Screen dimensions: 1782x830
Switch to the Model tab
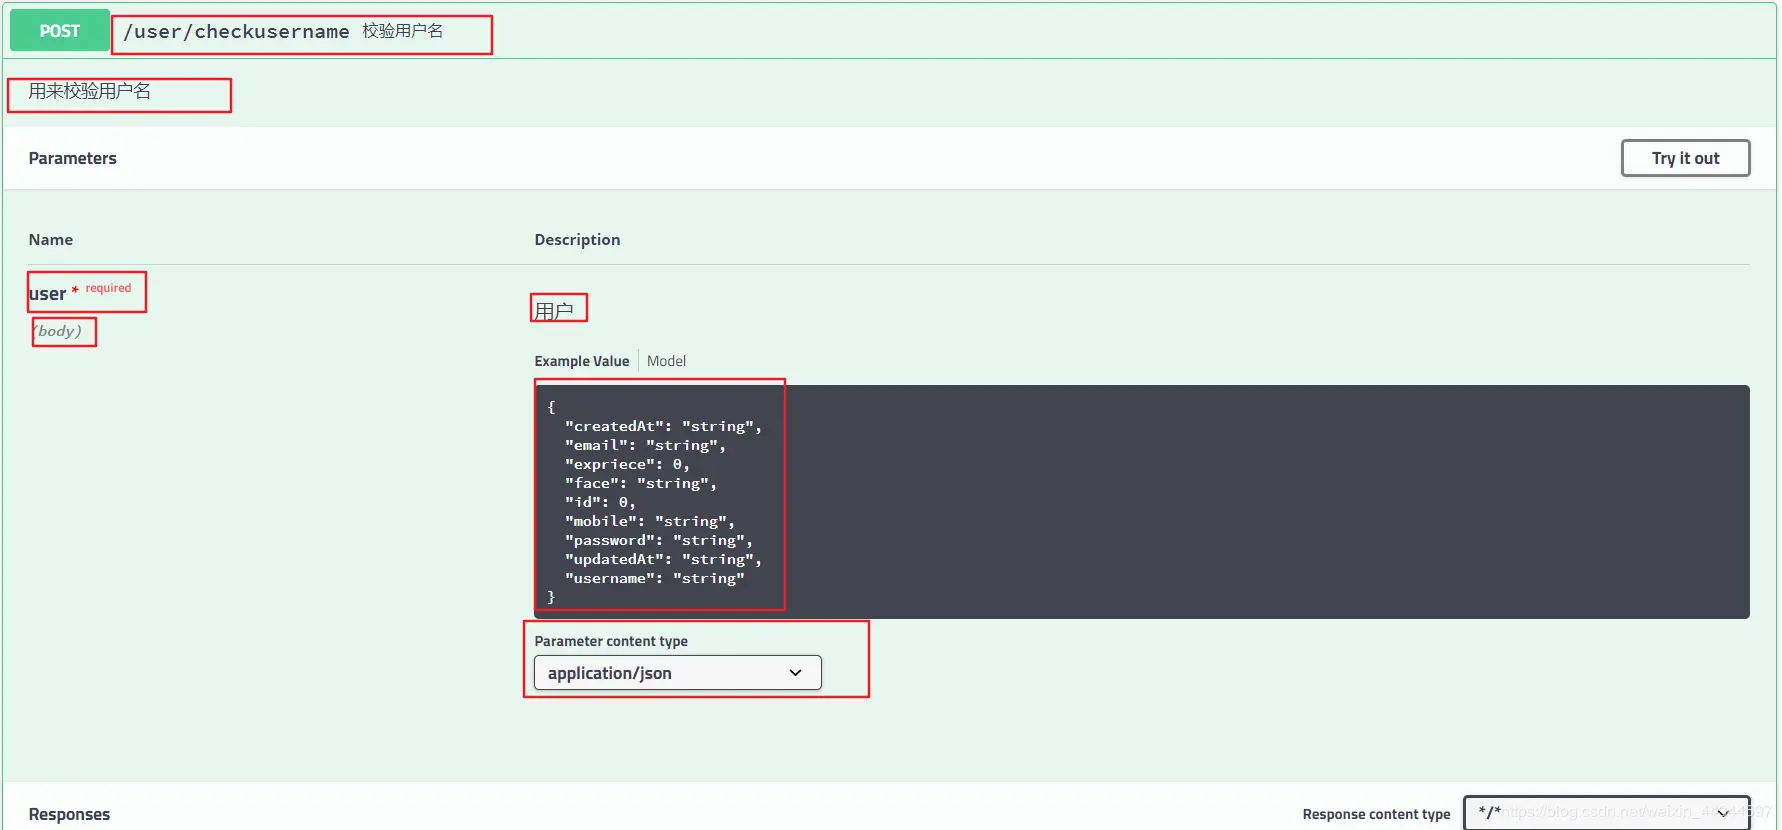[666, 361]
